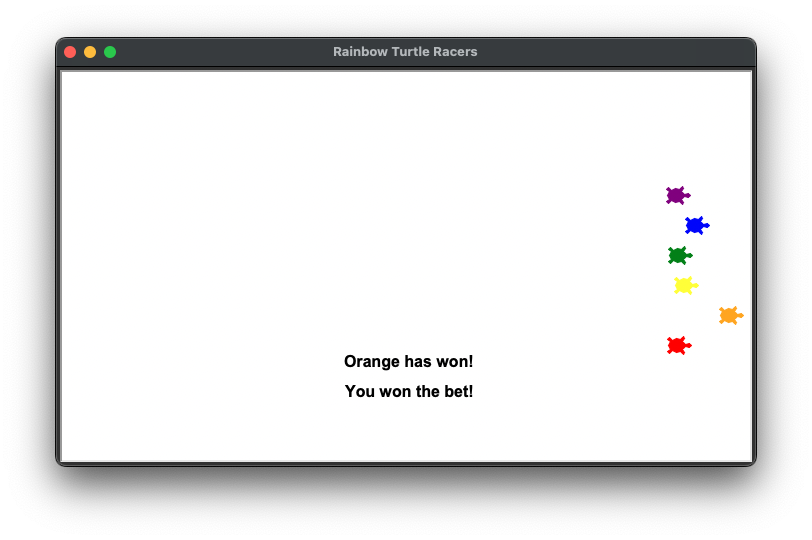Image resolution: width=812 pixels, height=540 pixels.
Task: Close the Rainbow Turtle Racers window
Action: 70,52
